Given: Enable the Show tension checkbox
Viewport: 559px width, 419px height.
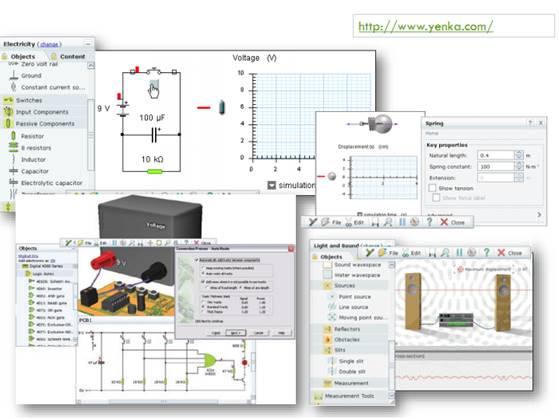Looking at the screenshot, I should coord(432,188).
